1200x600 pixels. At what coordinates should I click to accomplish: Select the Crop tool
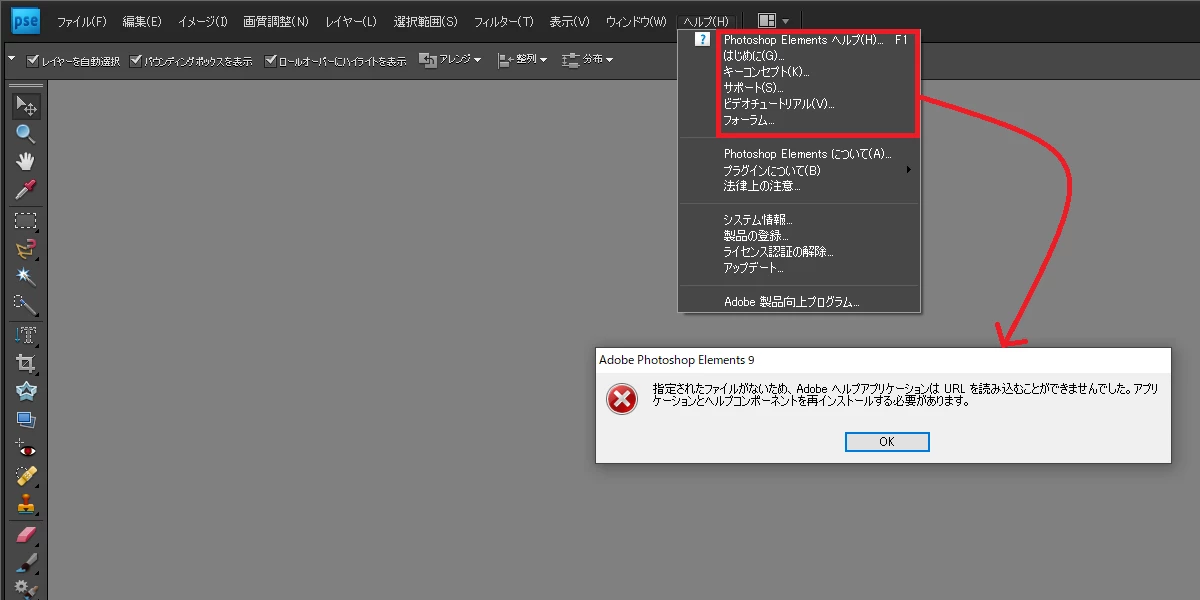pos(26,364)
